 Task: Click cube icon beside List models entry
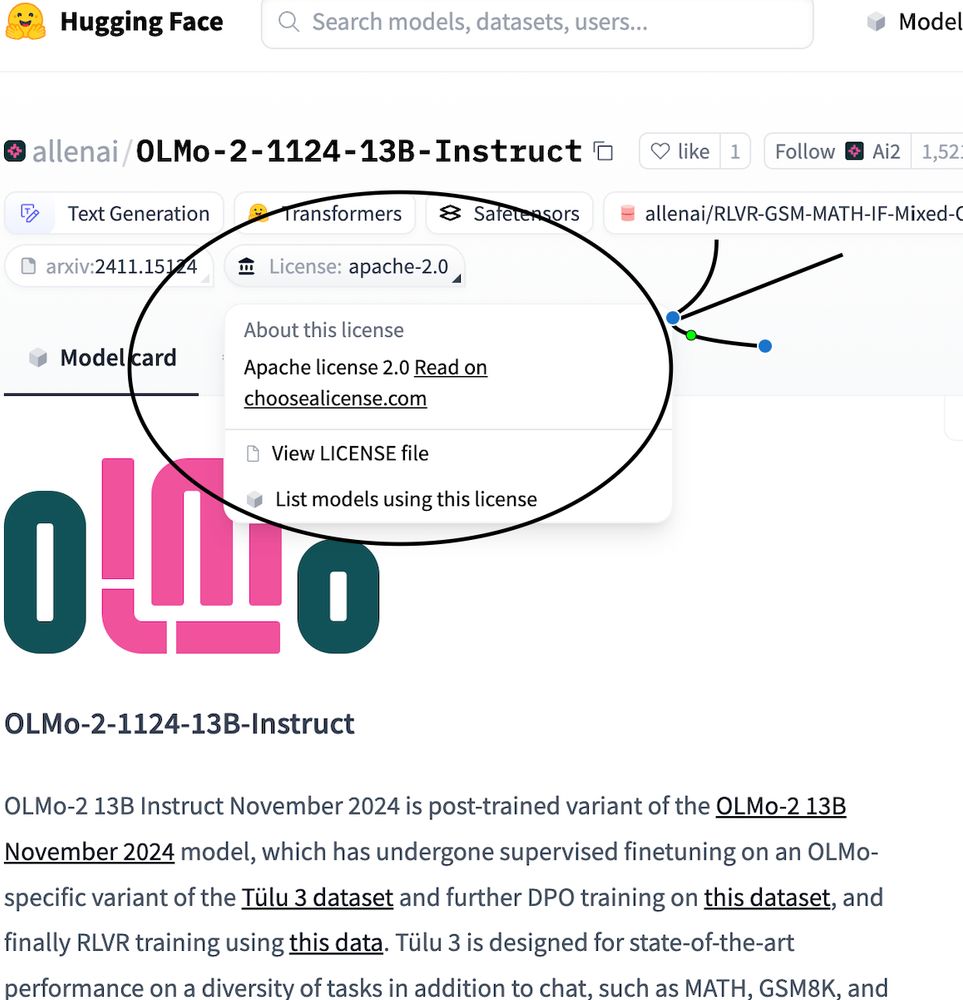coord(254,499)
